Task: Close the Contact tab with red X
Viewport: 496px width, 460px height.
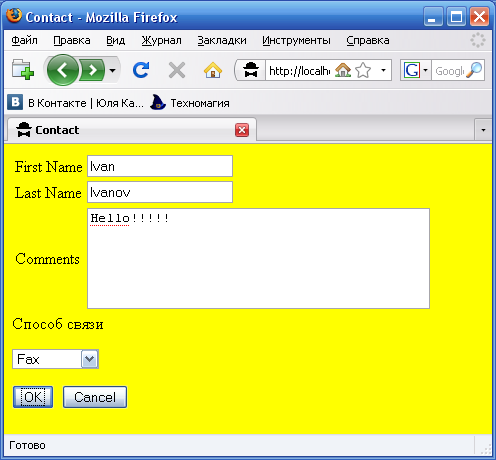Action: tap(242, 130)
